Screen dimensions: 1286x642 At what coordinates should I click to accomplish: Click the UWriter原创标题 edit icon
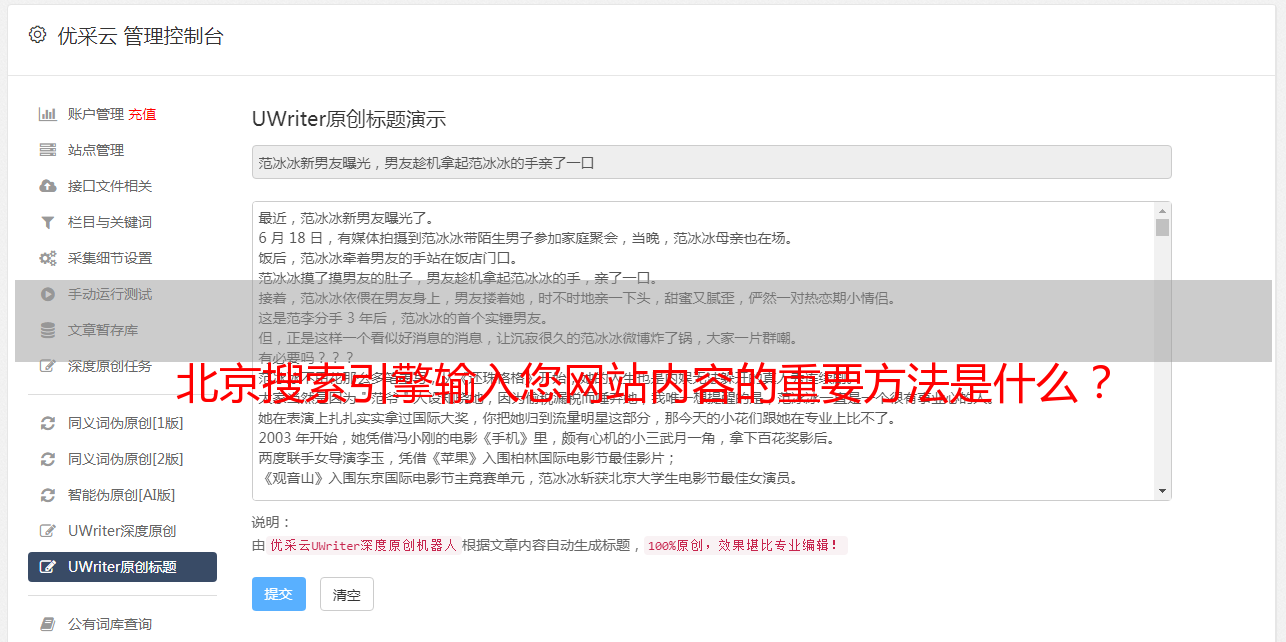point(47,567)
